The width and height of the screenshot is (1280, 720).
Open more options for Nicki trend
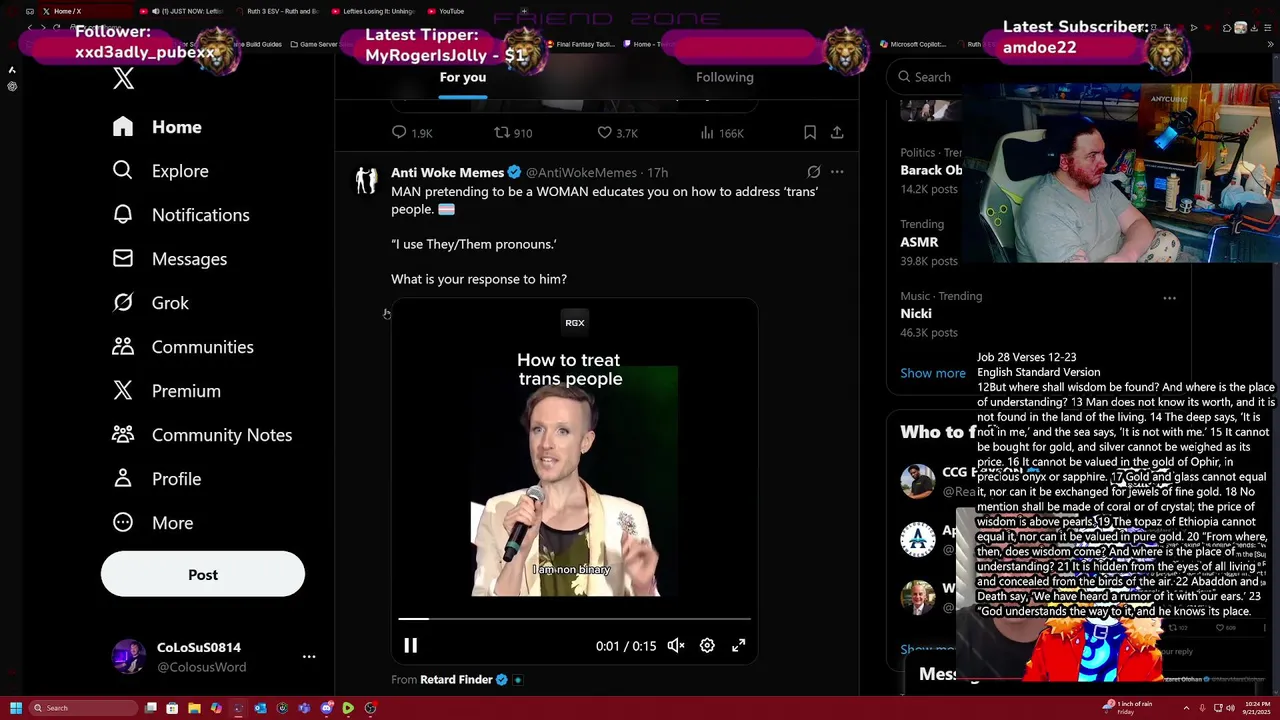click(x=1169, y=297)
